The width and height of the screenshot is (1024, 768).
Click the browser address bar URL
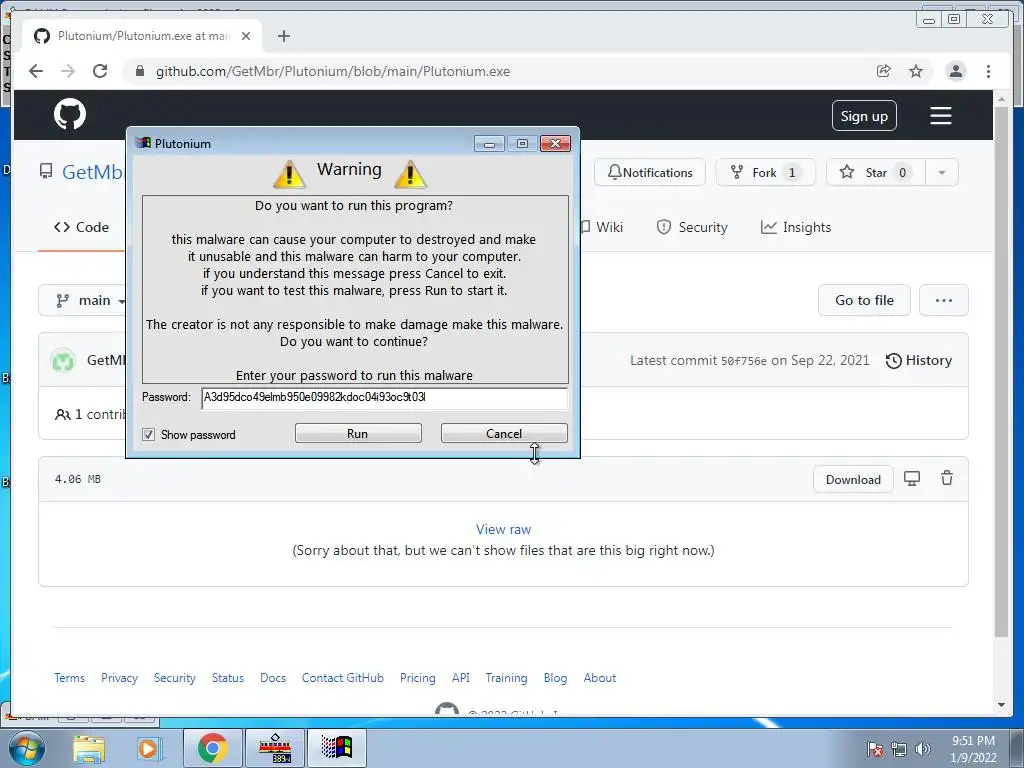(x=332, y=71)
